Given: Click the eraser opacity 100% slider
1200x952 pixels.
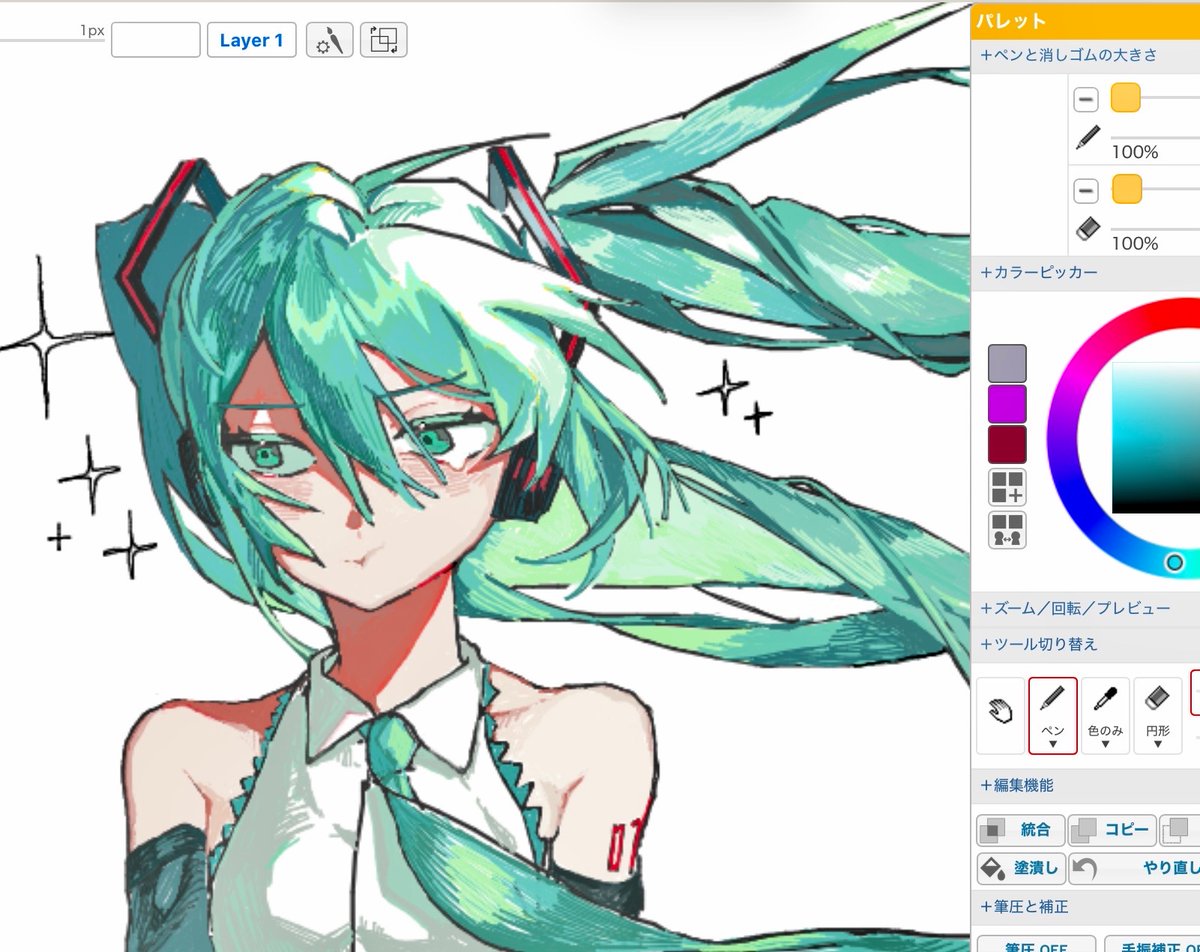Looking at the screenshot, I should pos(1155,229).
